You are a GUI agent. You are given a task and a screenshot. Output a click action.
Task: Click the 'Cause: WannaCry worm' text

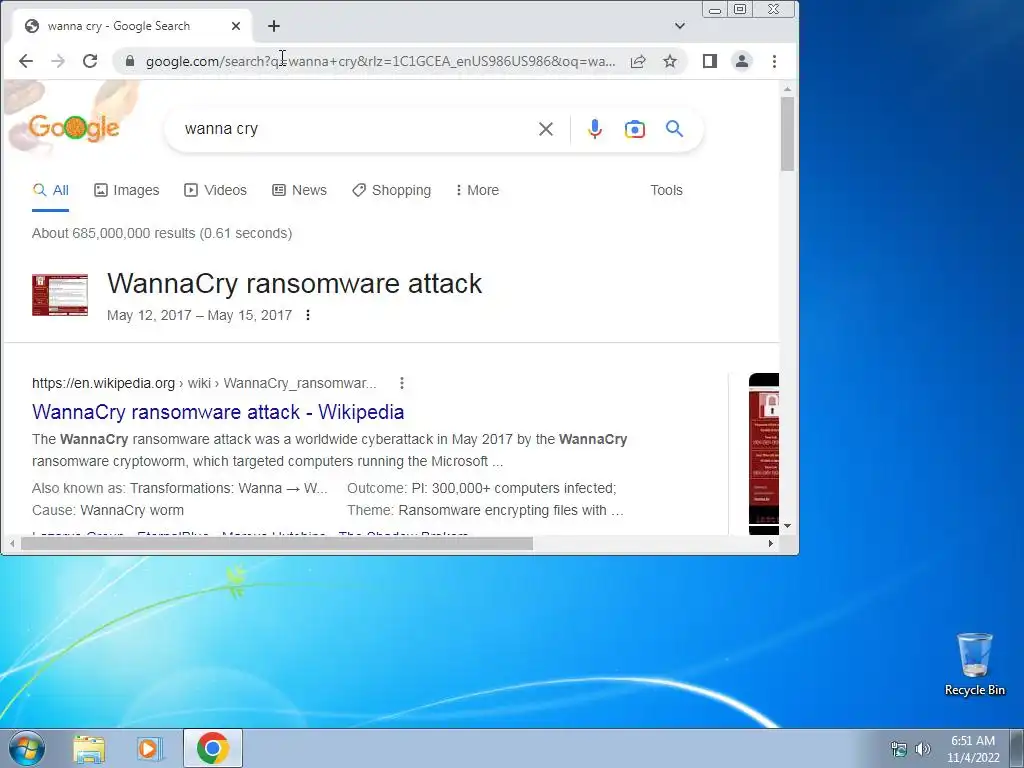[x=108, y=510]
